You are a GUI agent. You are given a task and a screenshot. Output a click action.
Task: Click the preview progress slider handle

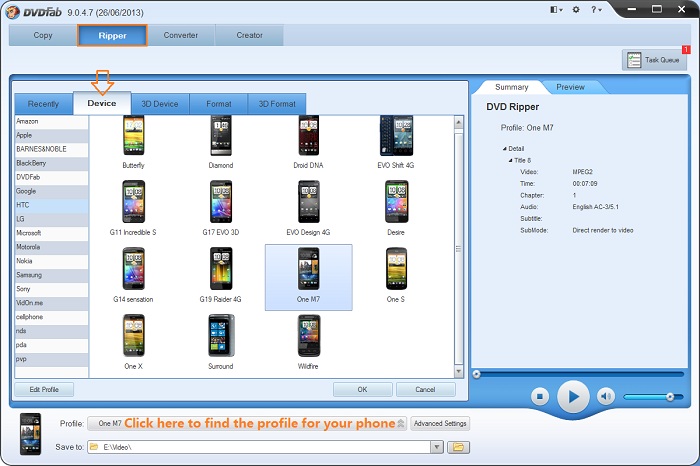[477, 374]
